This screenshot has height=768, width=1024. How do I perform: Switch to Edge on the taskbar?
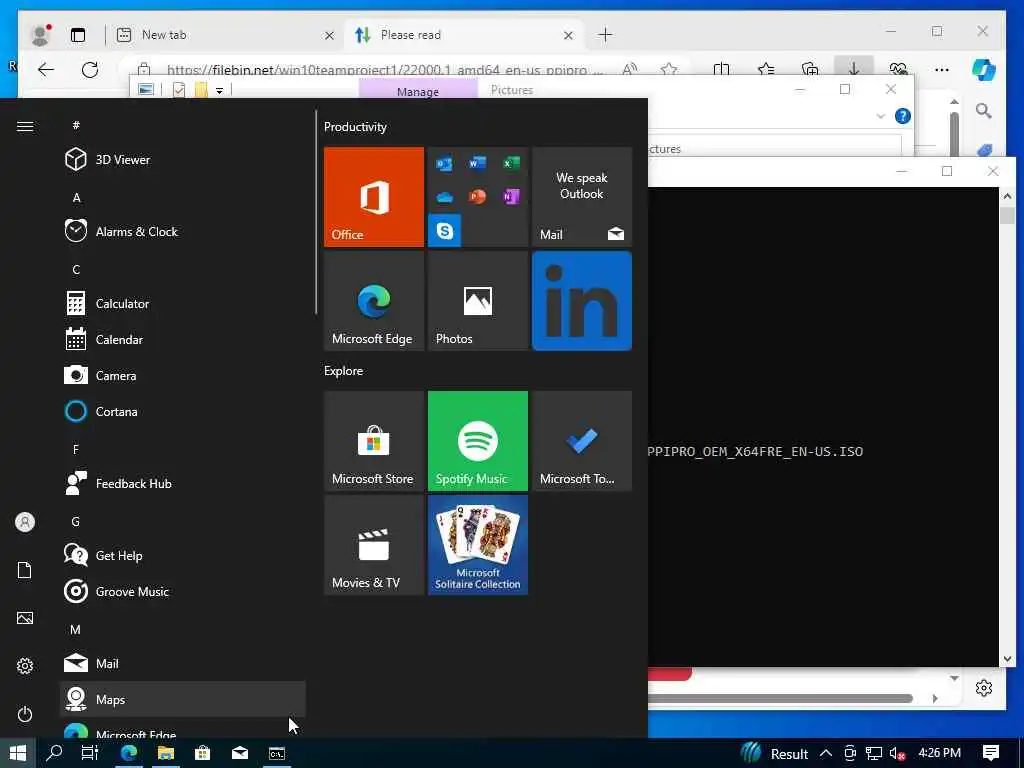(x=129, y=753)
